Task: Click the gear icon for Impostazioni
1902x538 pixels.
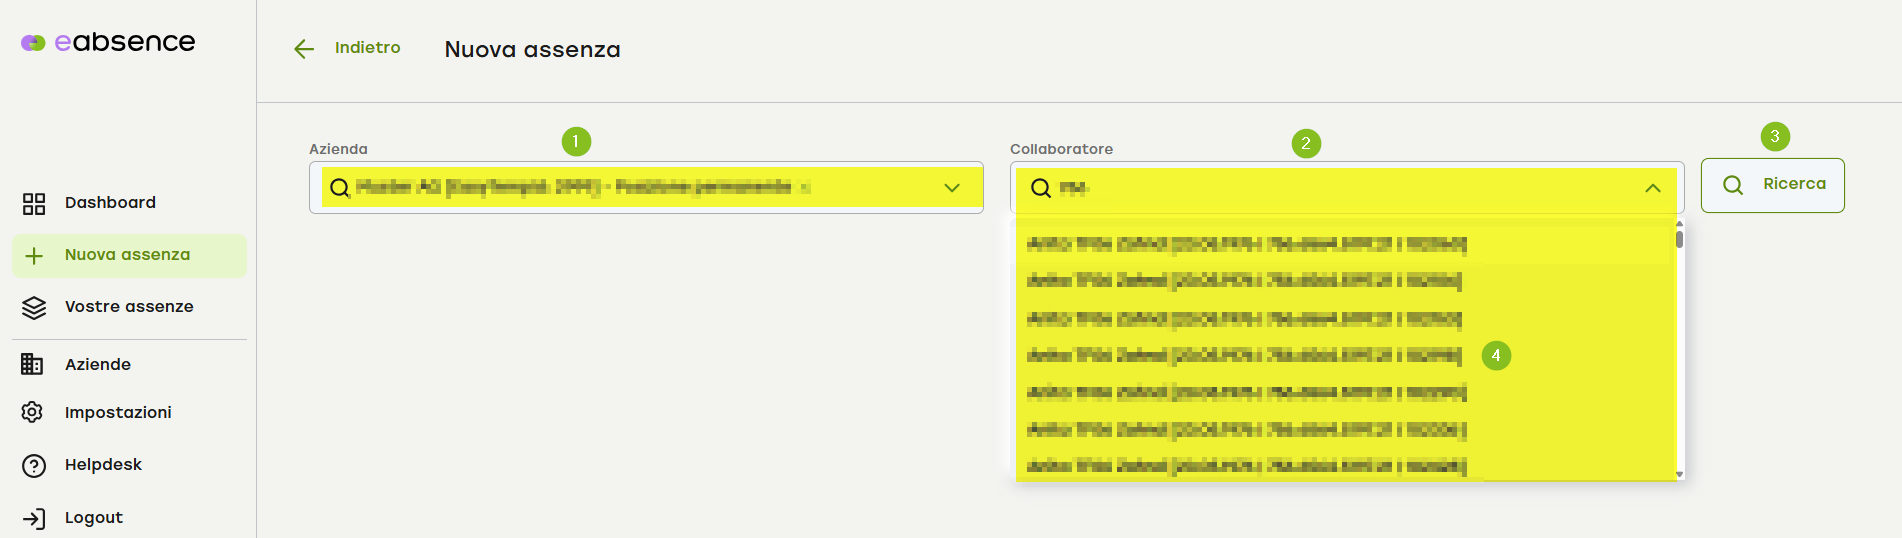Action: tap(33, 412)
